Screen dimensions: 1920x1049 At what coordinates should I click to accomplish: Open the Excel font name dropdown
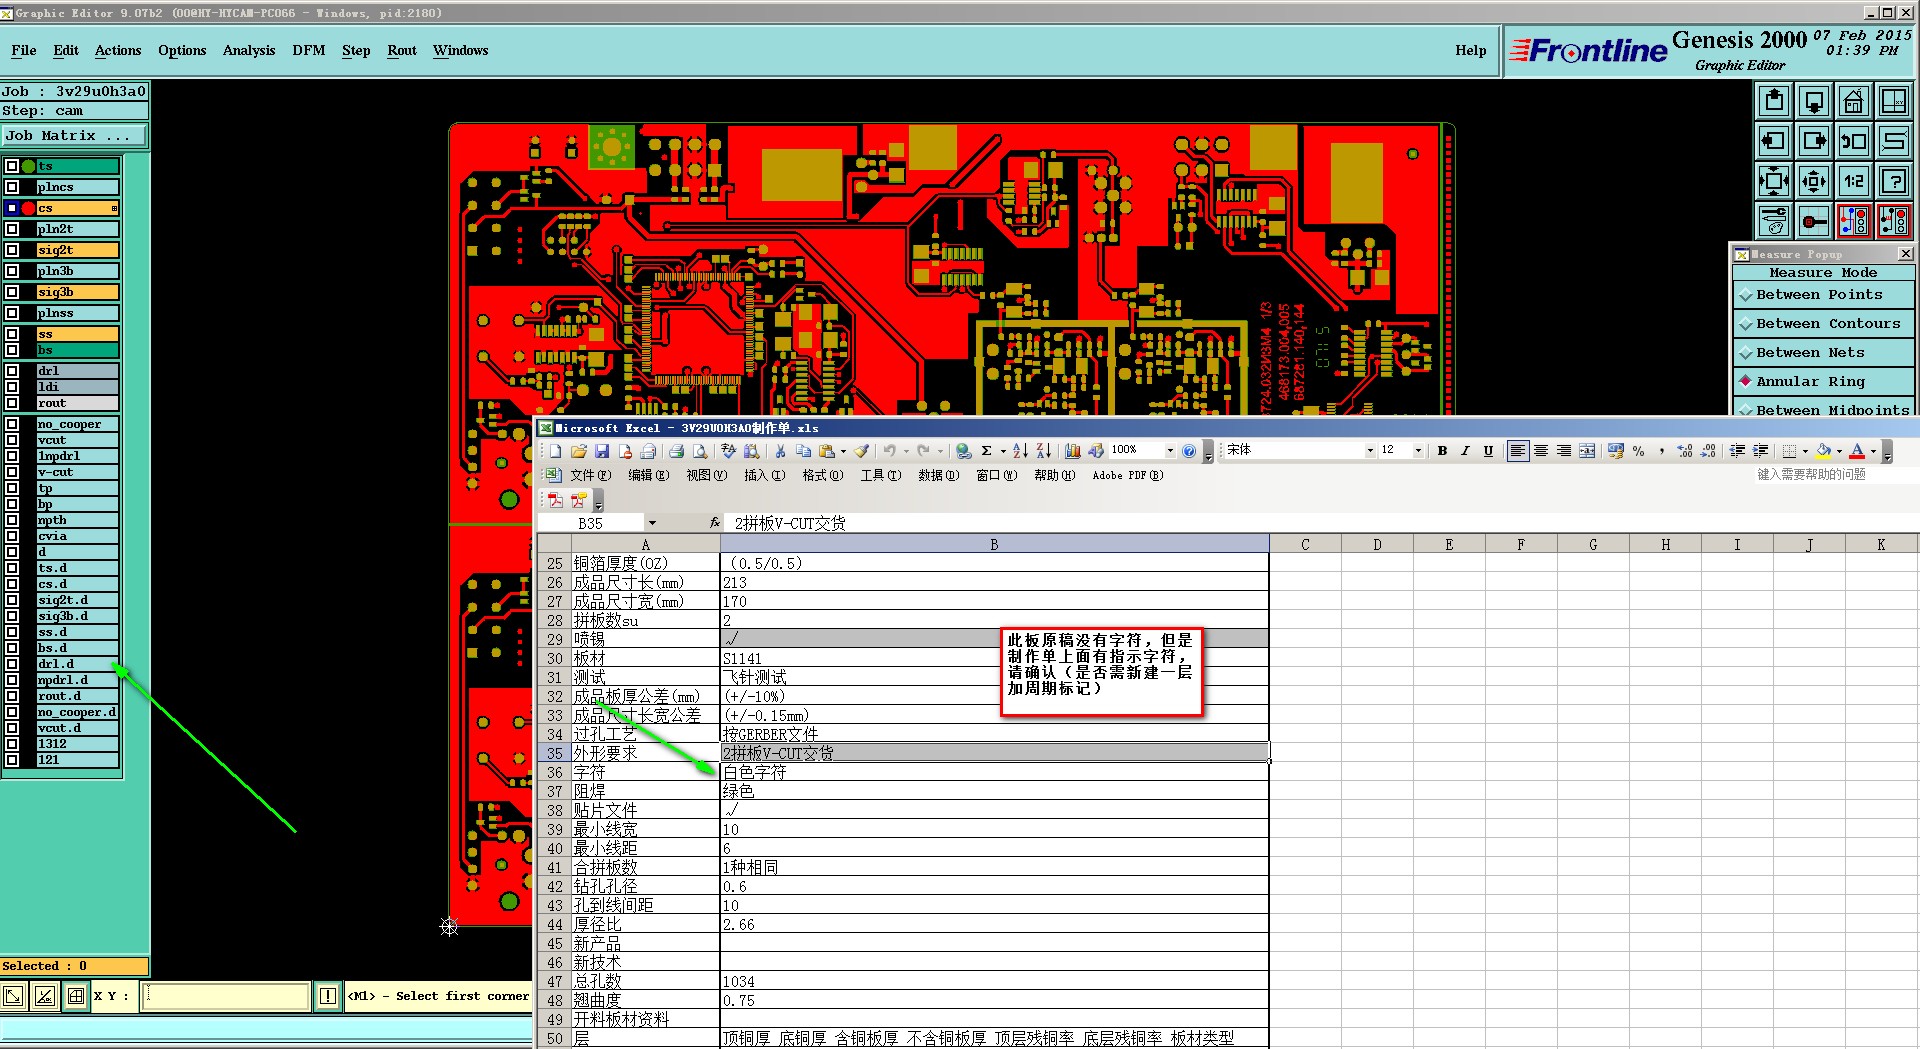pyautogui.click(x=1370, y=451)
